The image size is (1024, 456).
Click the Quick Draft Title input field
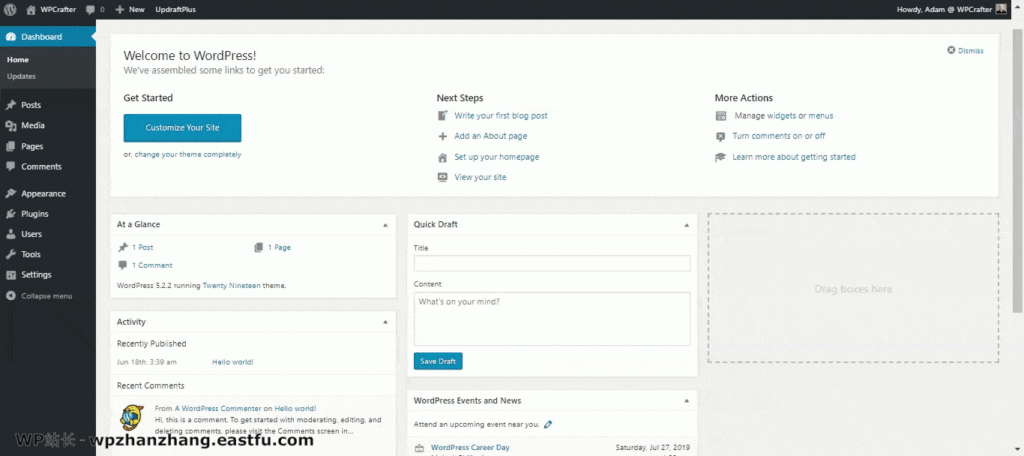[551, 263]
